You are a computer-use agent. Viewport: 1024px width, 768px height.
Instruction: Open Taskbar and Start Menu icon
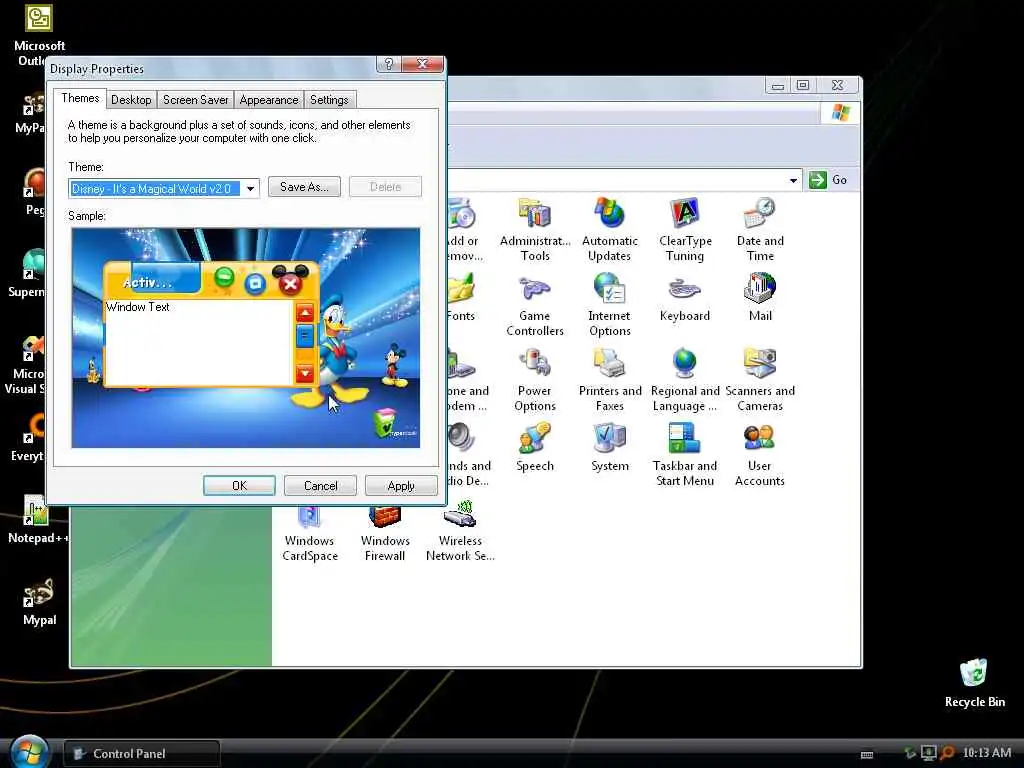click(684, 455)
